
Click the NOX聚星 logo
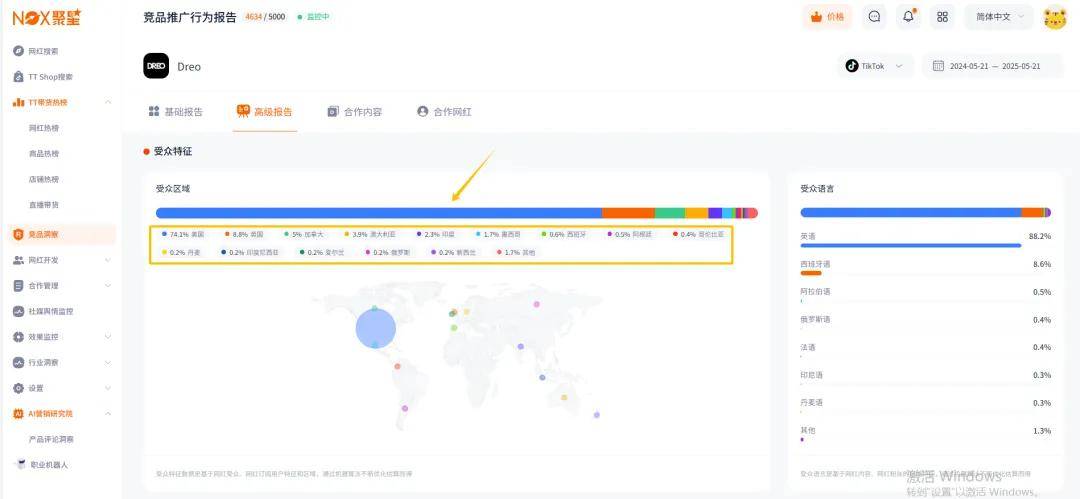[46, 17]
